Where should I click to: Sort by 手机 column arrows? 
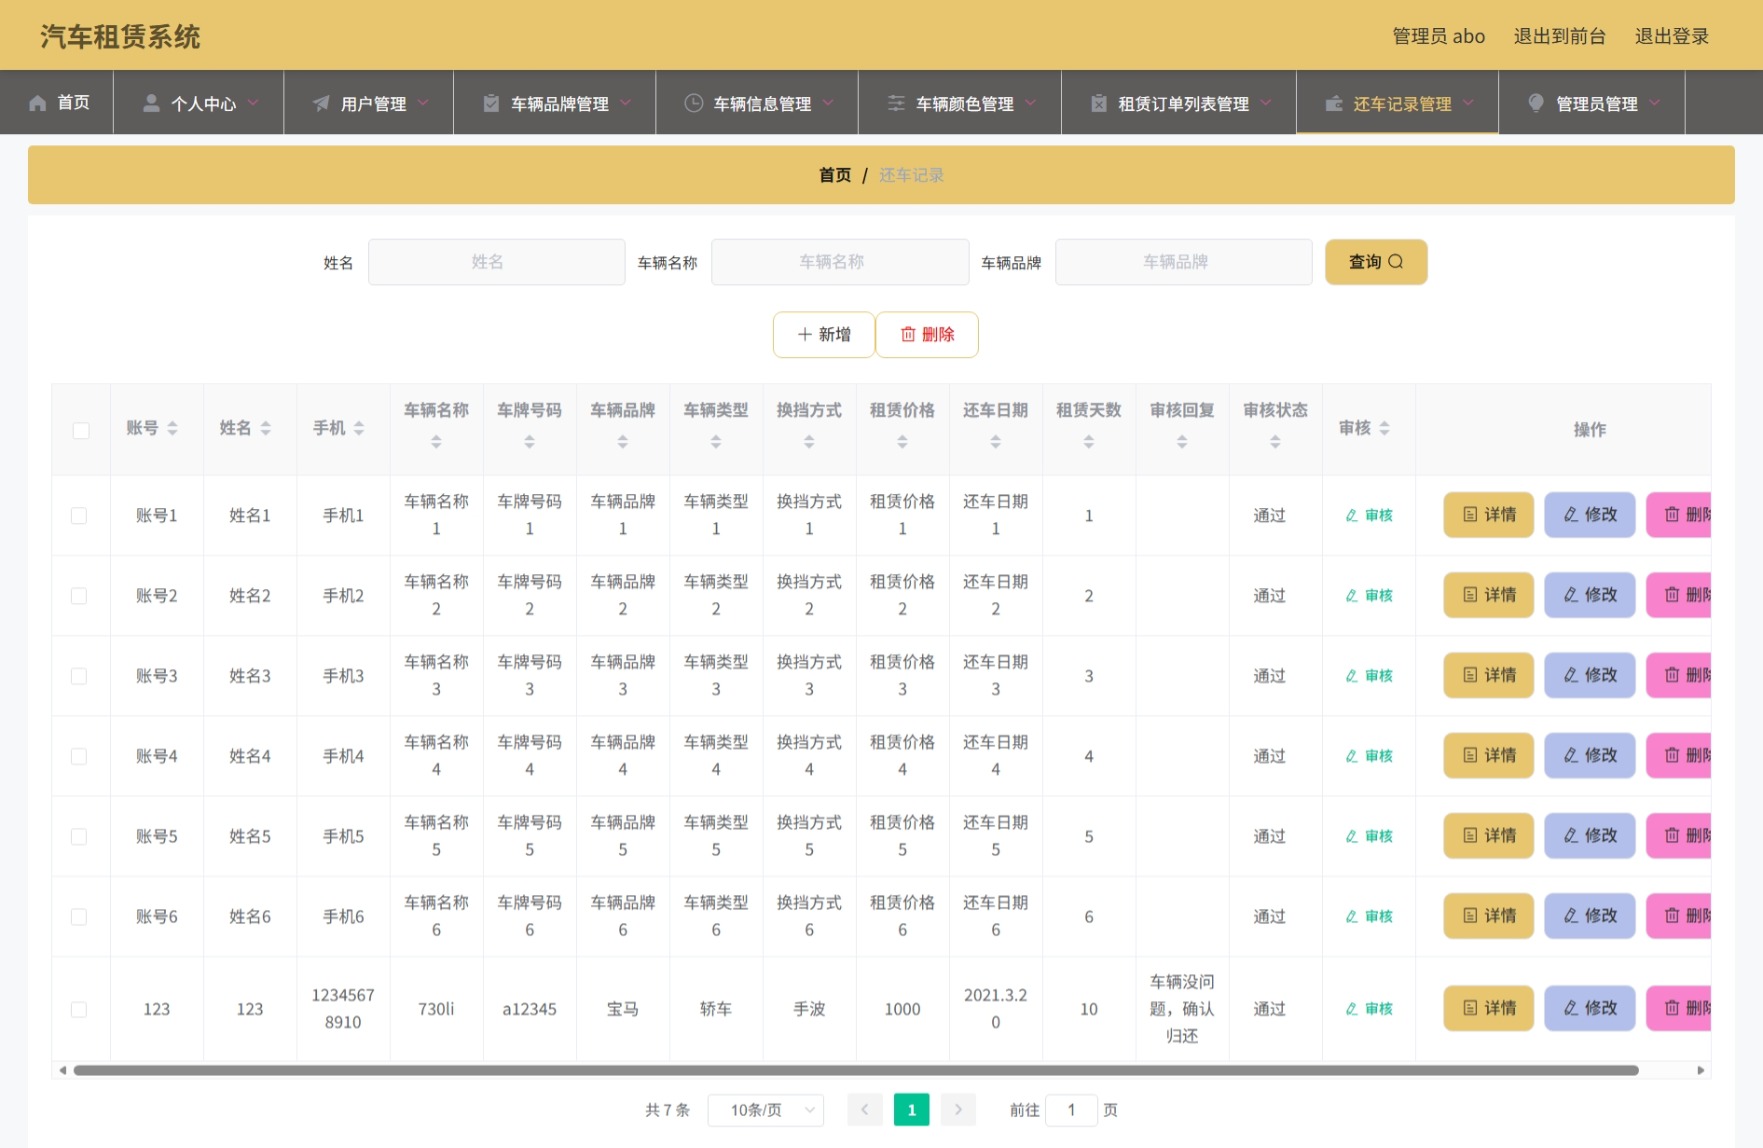(358, 428)
